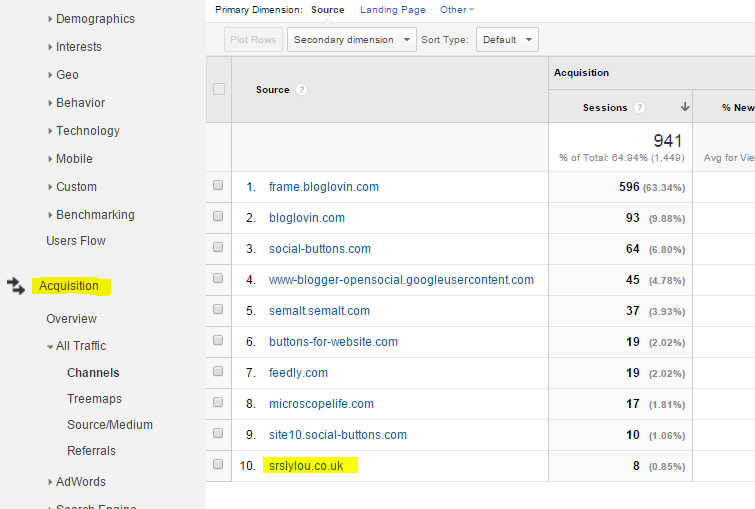Expand the Other primary dimension menu
This screenshot has width=755, height=509.
(x=457, y=10)
